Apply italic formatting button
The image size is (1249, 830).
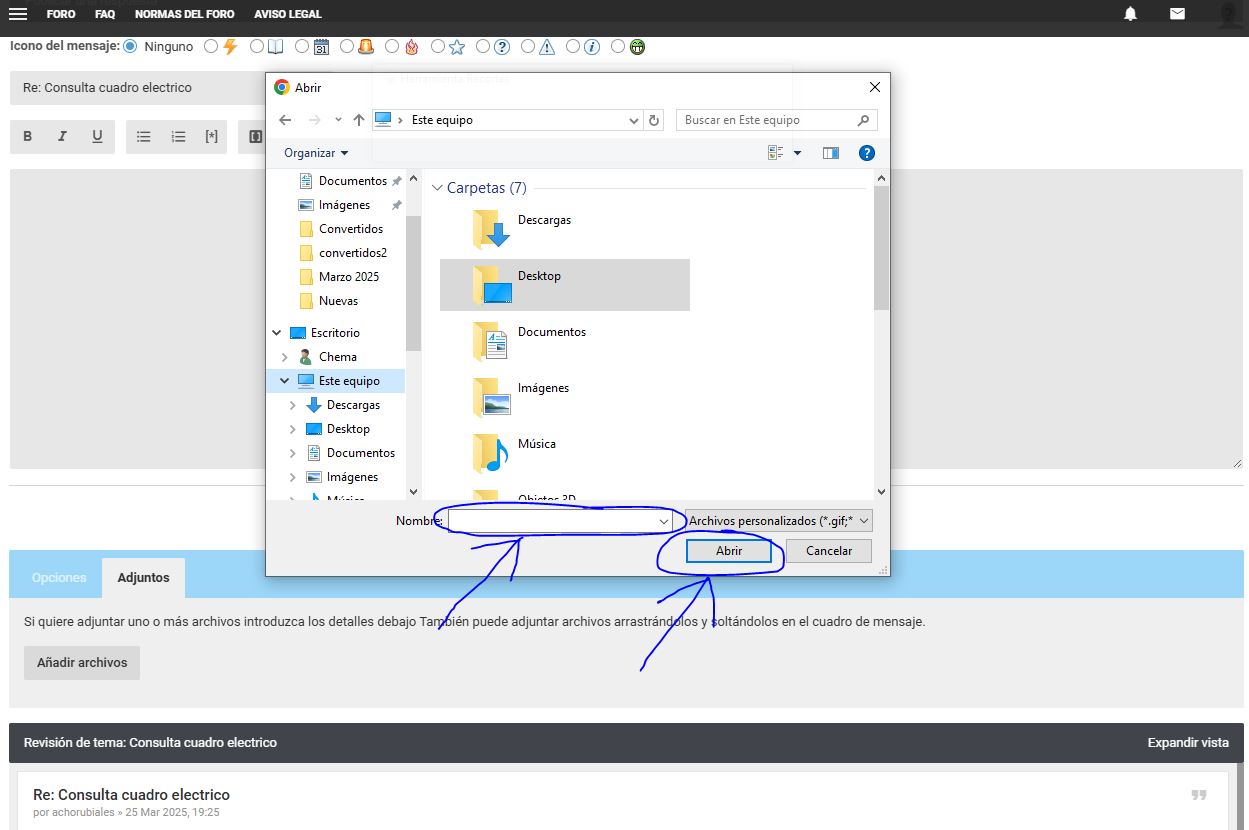point(62,137)
